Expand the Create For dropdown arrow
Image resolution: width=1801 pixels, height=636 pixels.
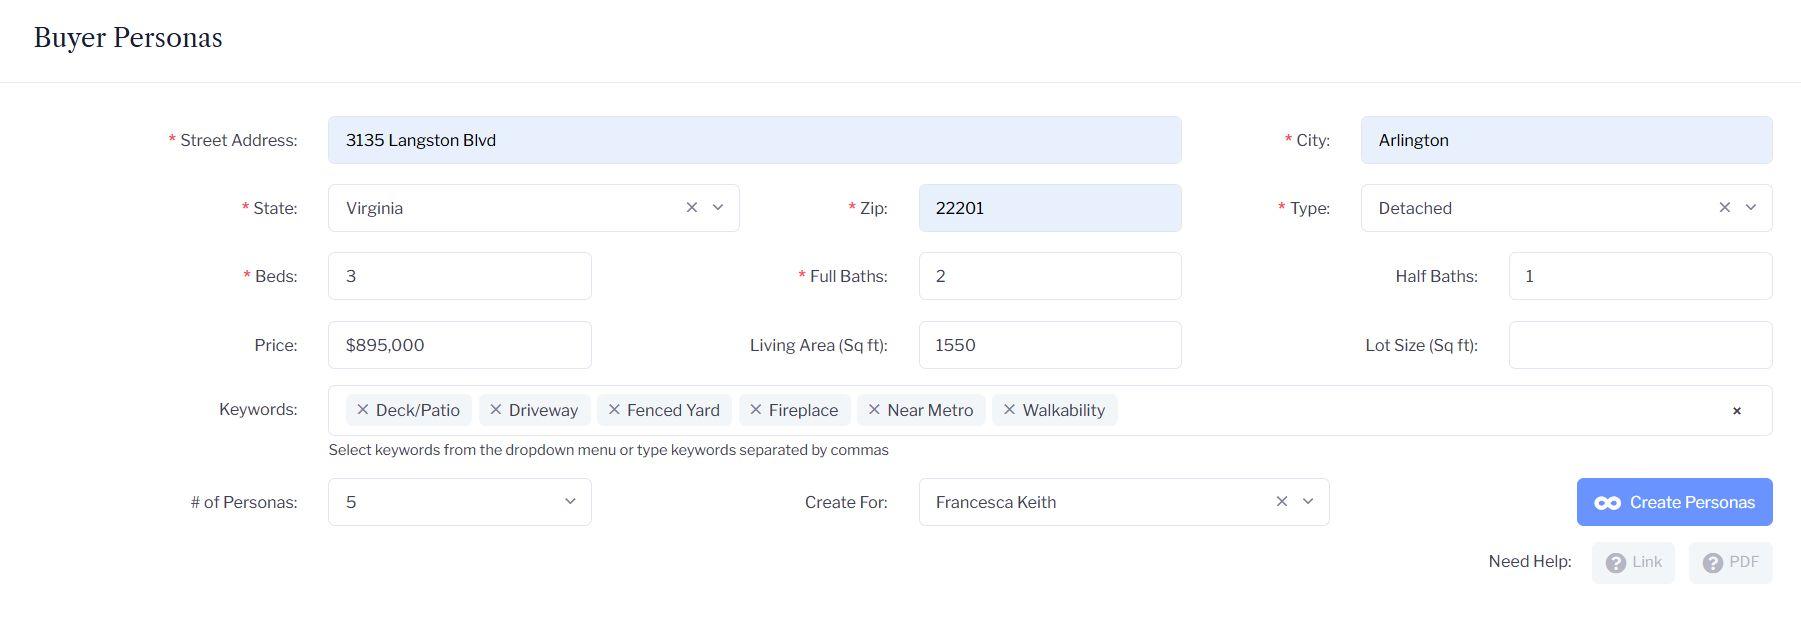tap(1308, 502)
